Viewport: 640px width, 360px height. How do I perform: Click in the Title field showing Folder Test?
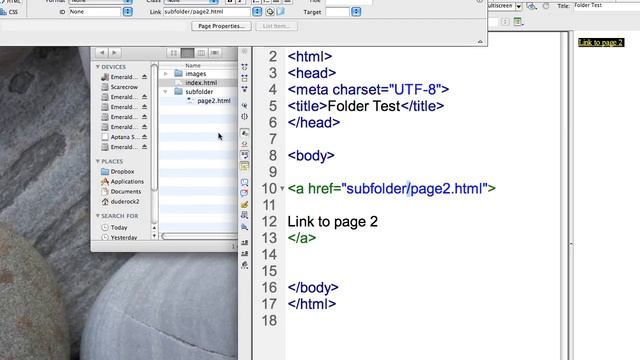click(x=606, y=6)
